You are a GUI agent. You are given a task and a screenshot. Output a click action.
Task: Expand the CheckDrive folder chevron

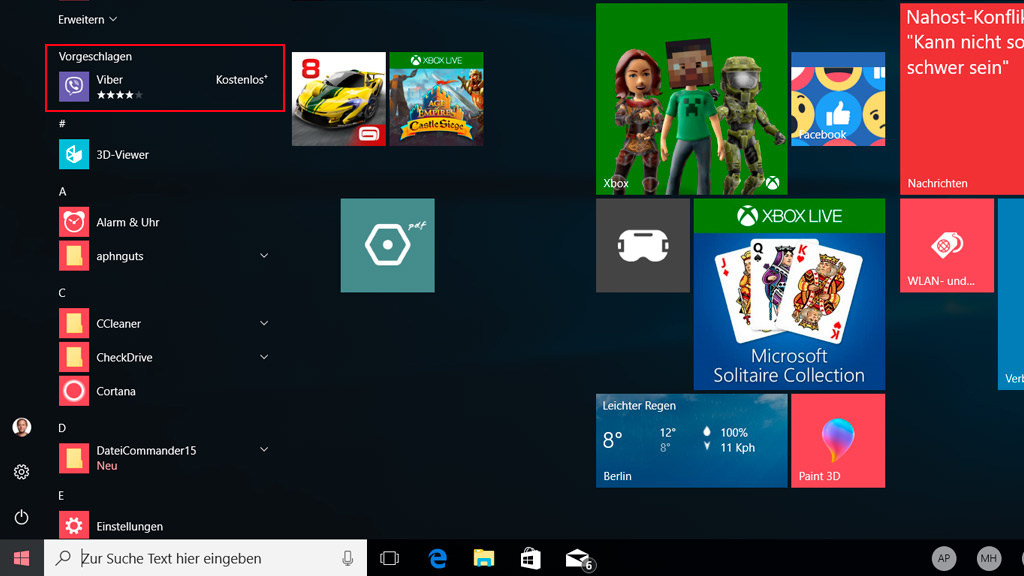click(x=264, y=357)
